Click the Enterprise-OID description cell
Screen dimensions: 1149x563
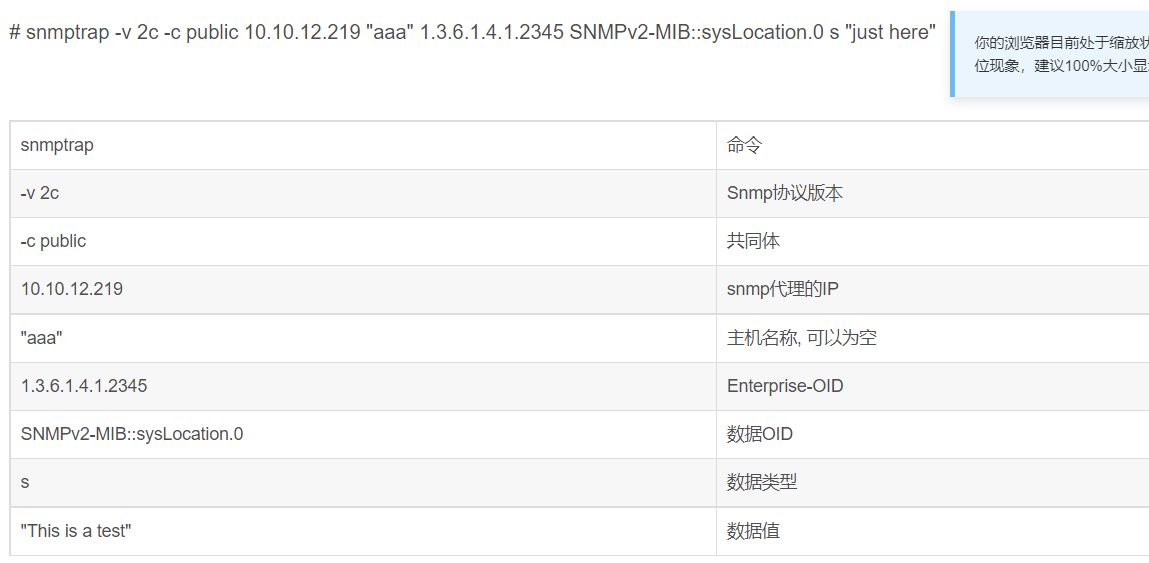pyautogui.click(x=933, y=386)
